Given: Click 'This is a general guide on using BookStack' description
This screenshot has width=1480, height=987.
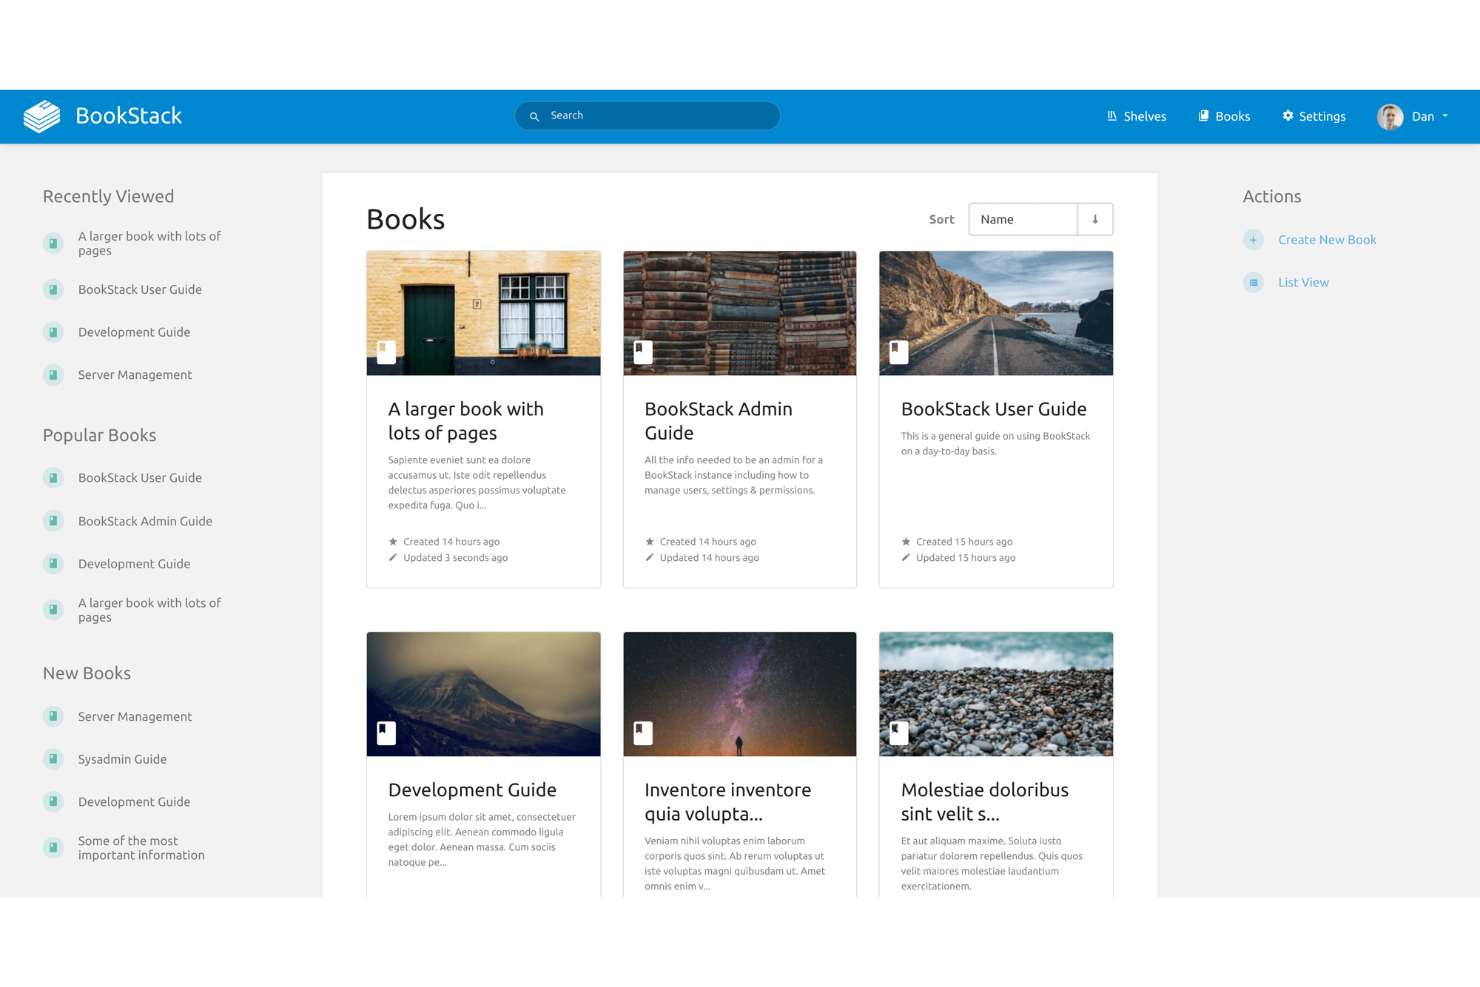Looking at the screenshot, I should pos(995,444).
